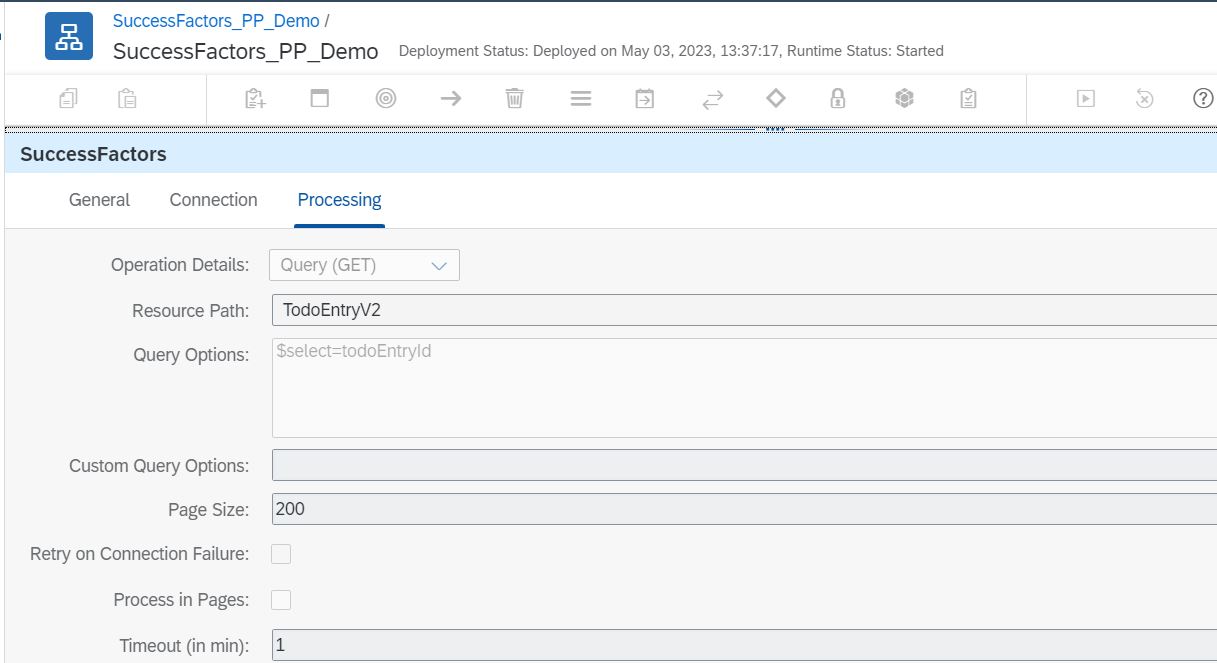Click the concentric circle events icon
This screenshot has height=663, width=1217.
386,98
